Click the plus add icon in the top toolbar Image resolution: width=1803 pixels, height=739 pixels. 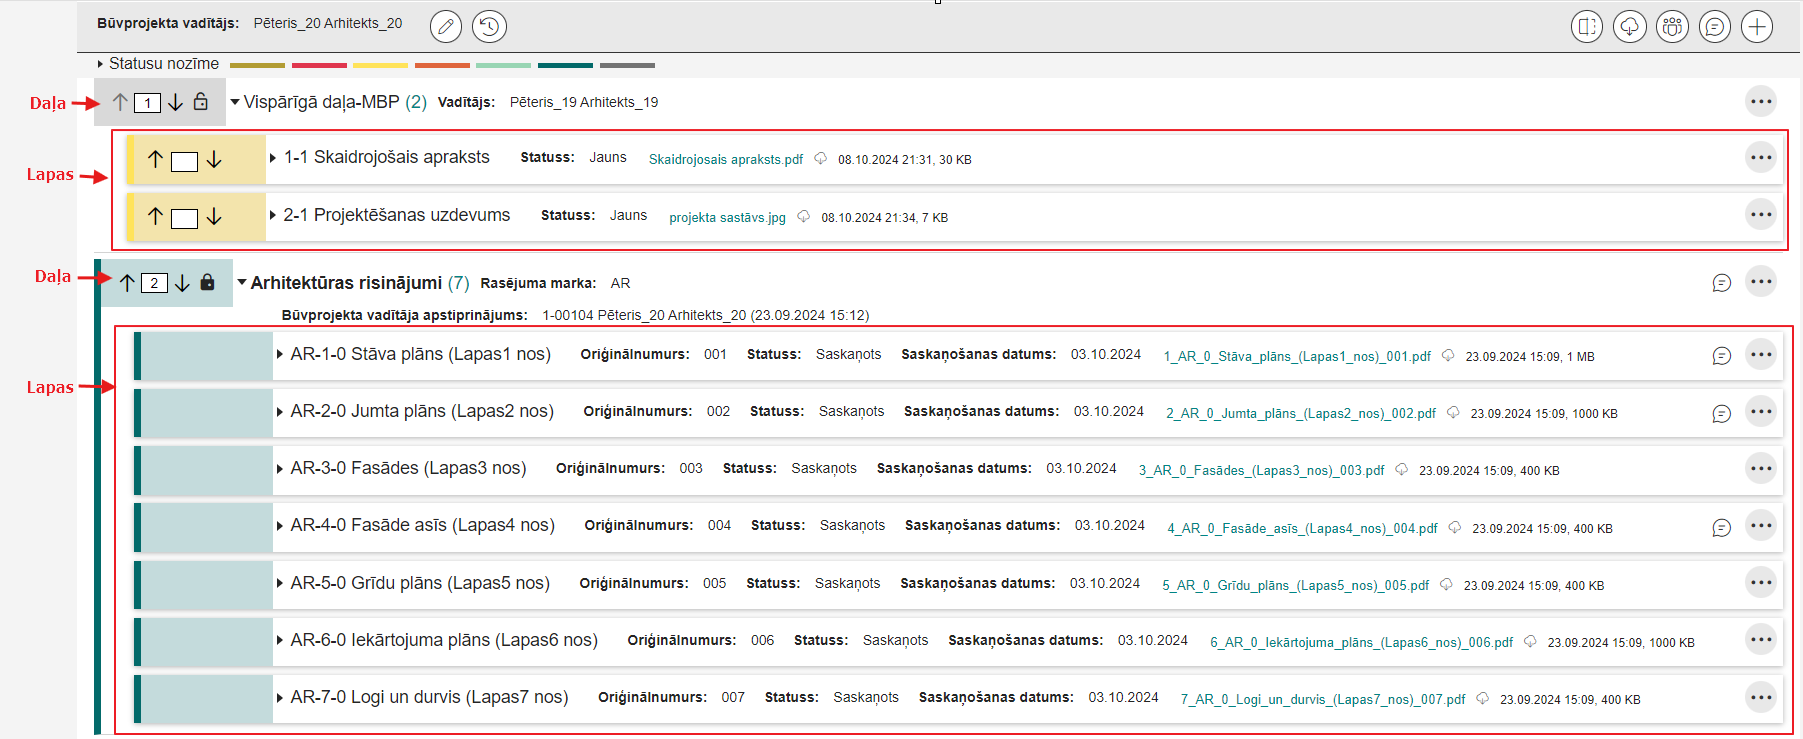[1757, 26]
